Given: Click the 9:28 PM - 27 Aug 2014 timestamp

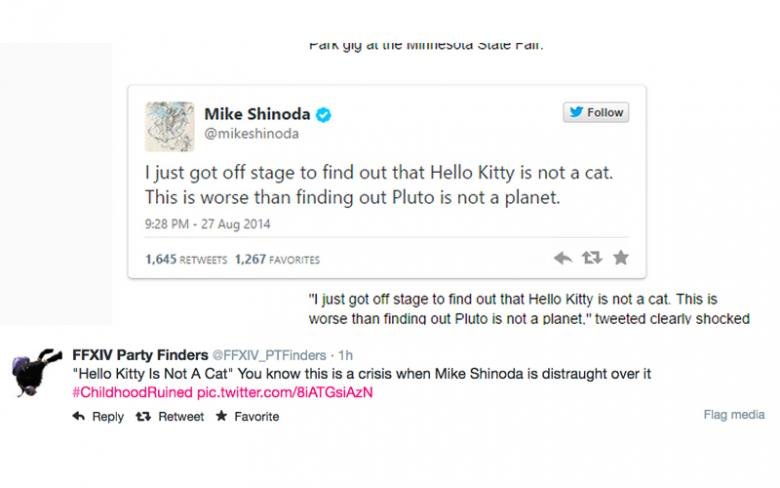Looking at the screenshot, I should (207, 224).
